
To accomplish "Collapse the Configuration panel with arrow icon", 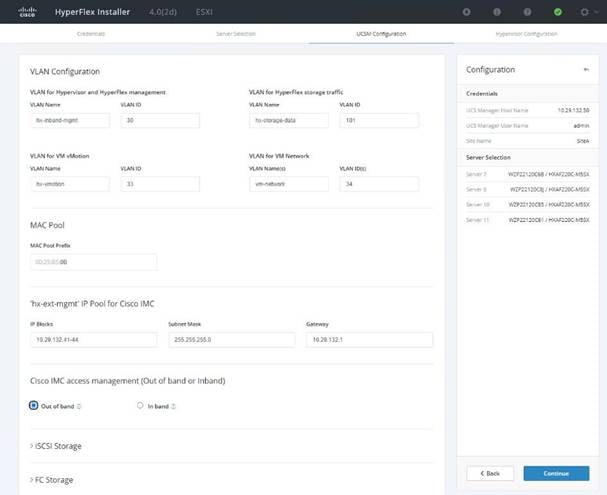I will 586,70.
